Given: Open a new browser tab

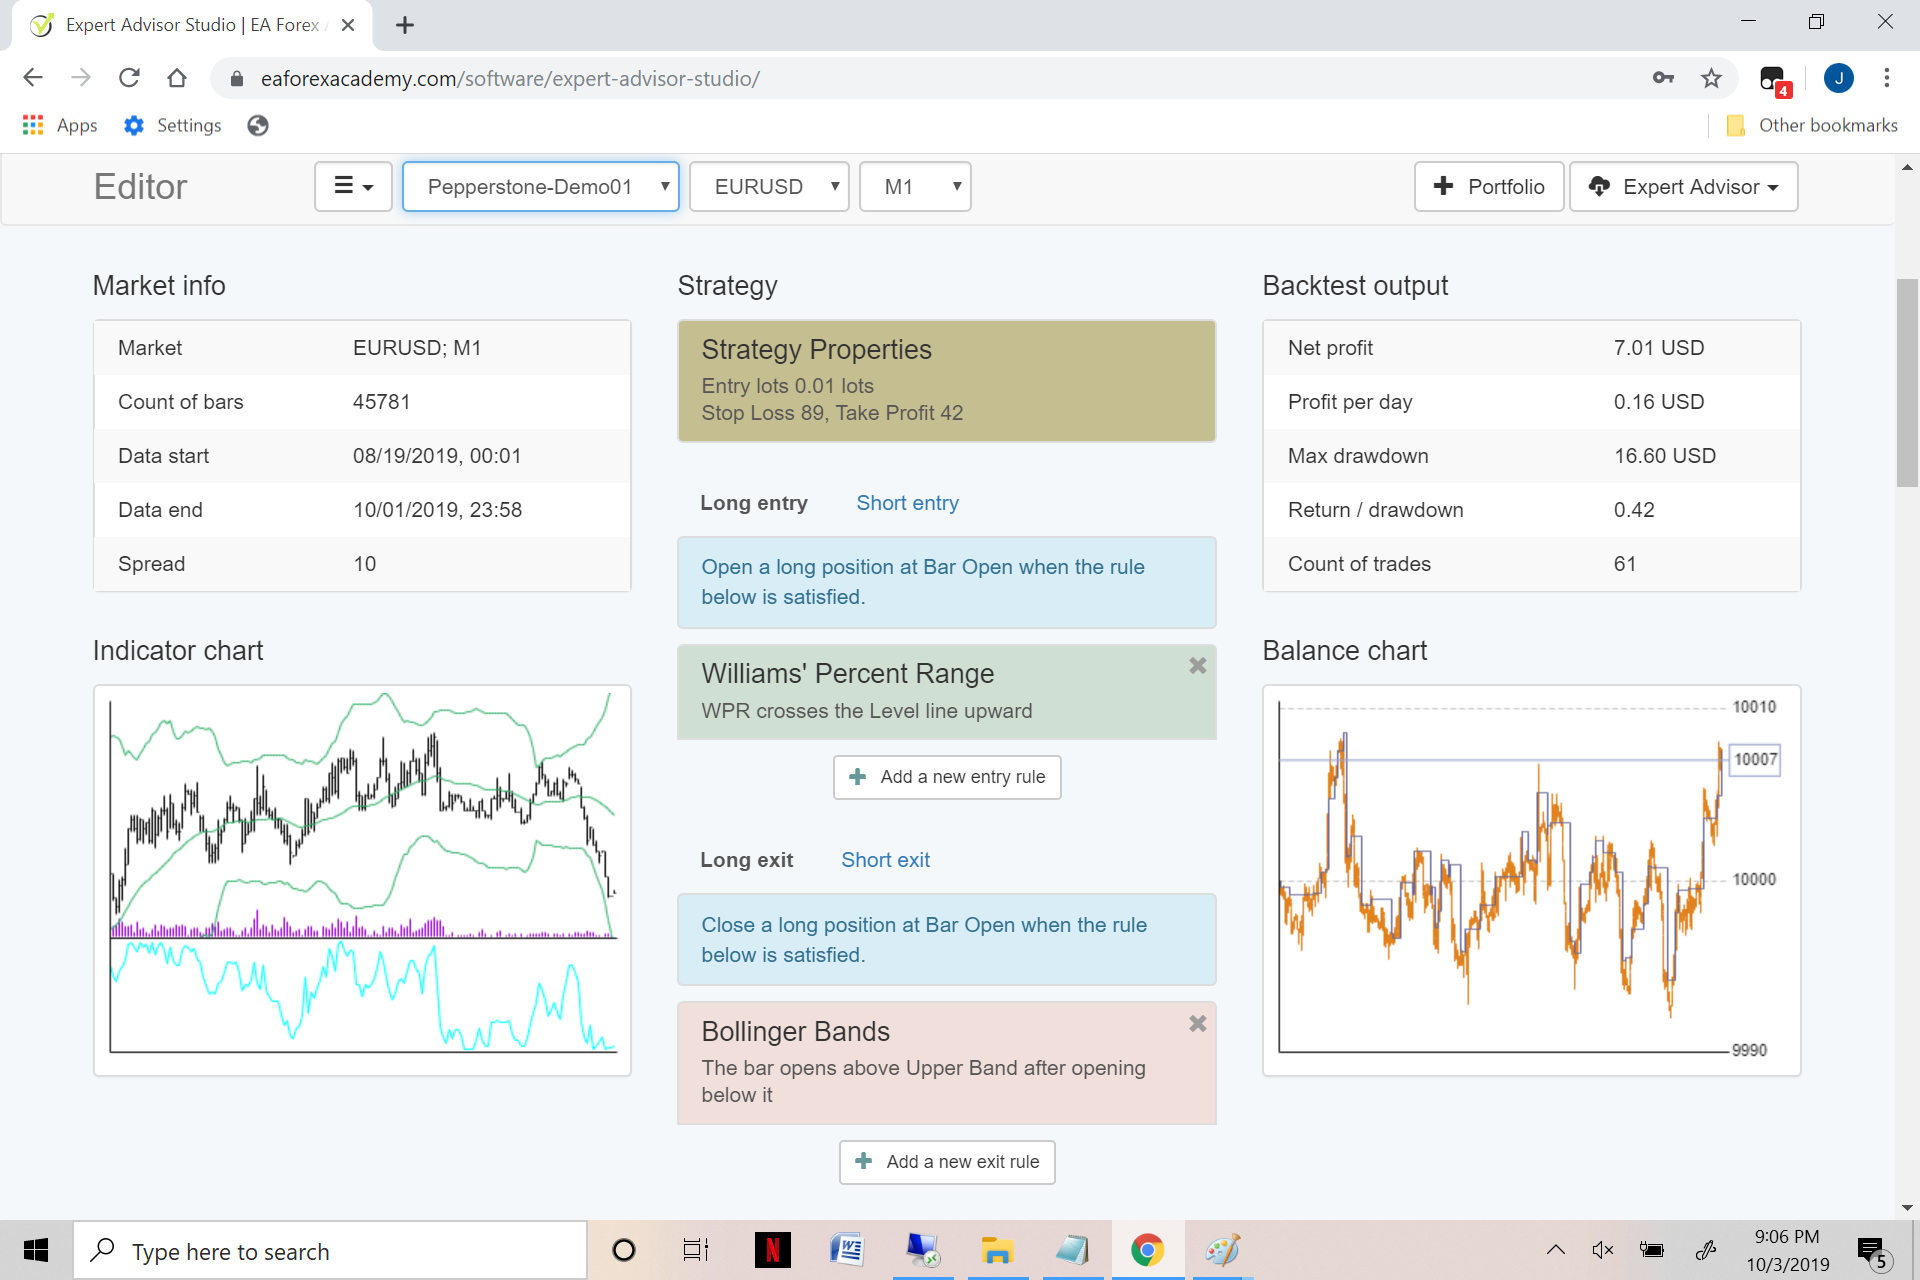Looking at the screenshot, I should pyautogui.click(x=405, y=25).
